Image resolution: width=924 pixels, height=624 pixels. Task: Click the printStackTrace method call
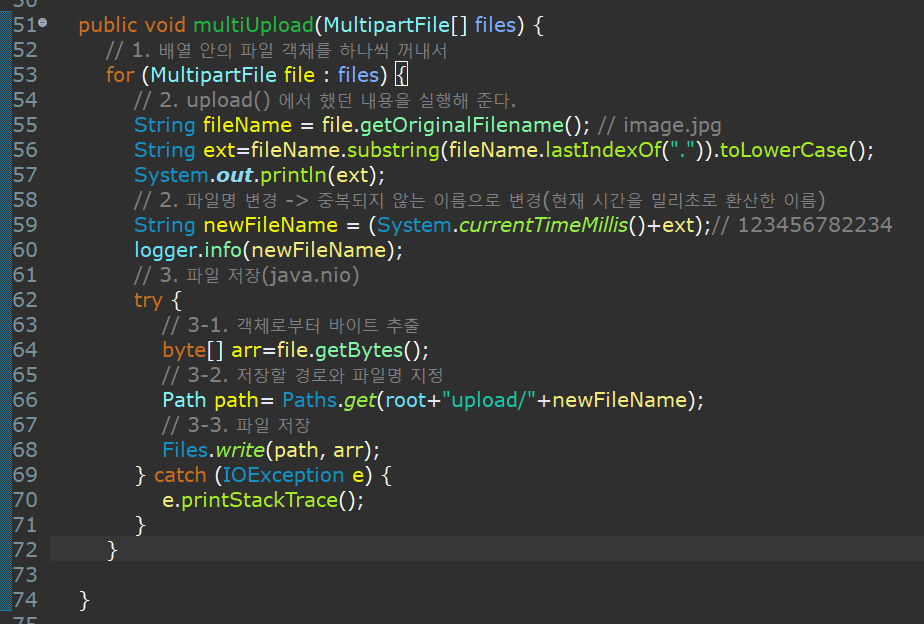tap(259, 500)
